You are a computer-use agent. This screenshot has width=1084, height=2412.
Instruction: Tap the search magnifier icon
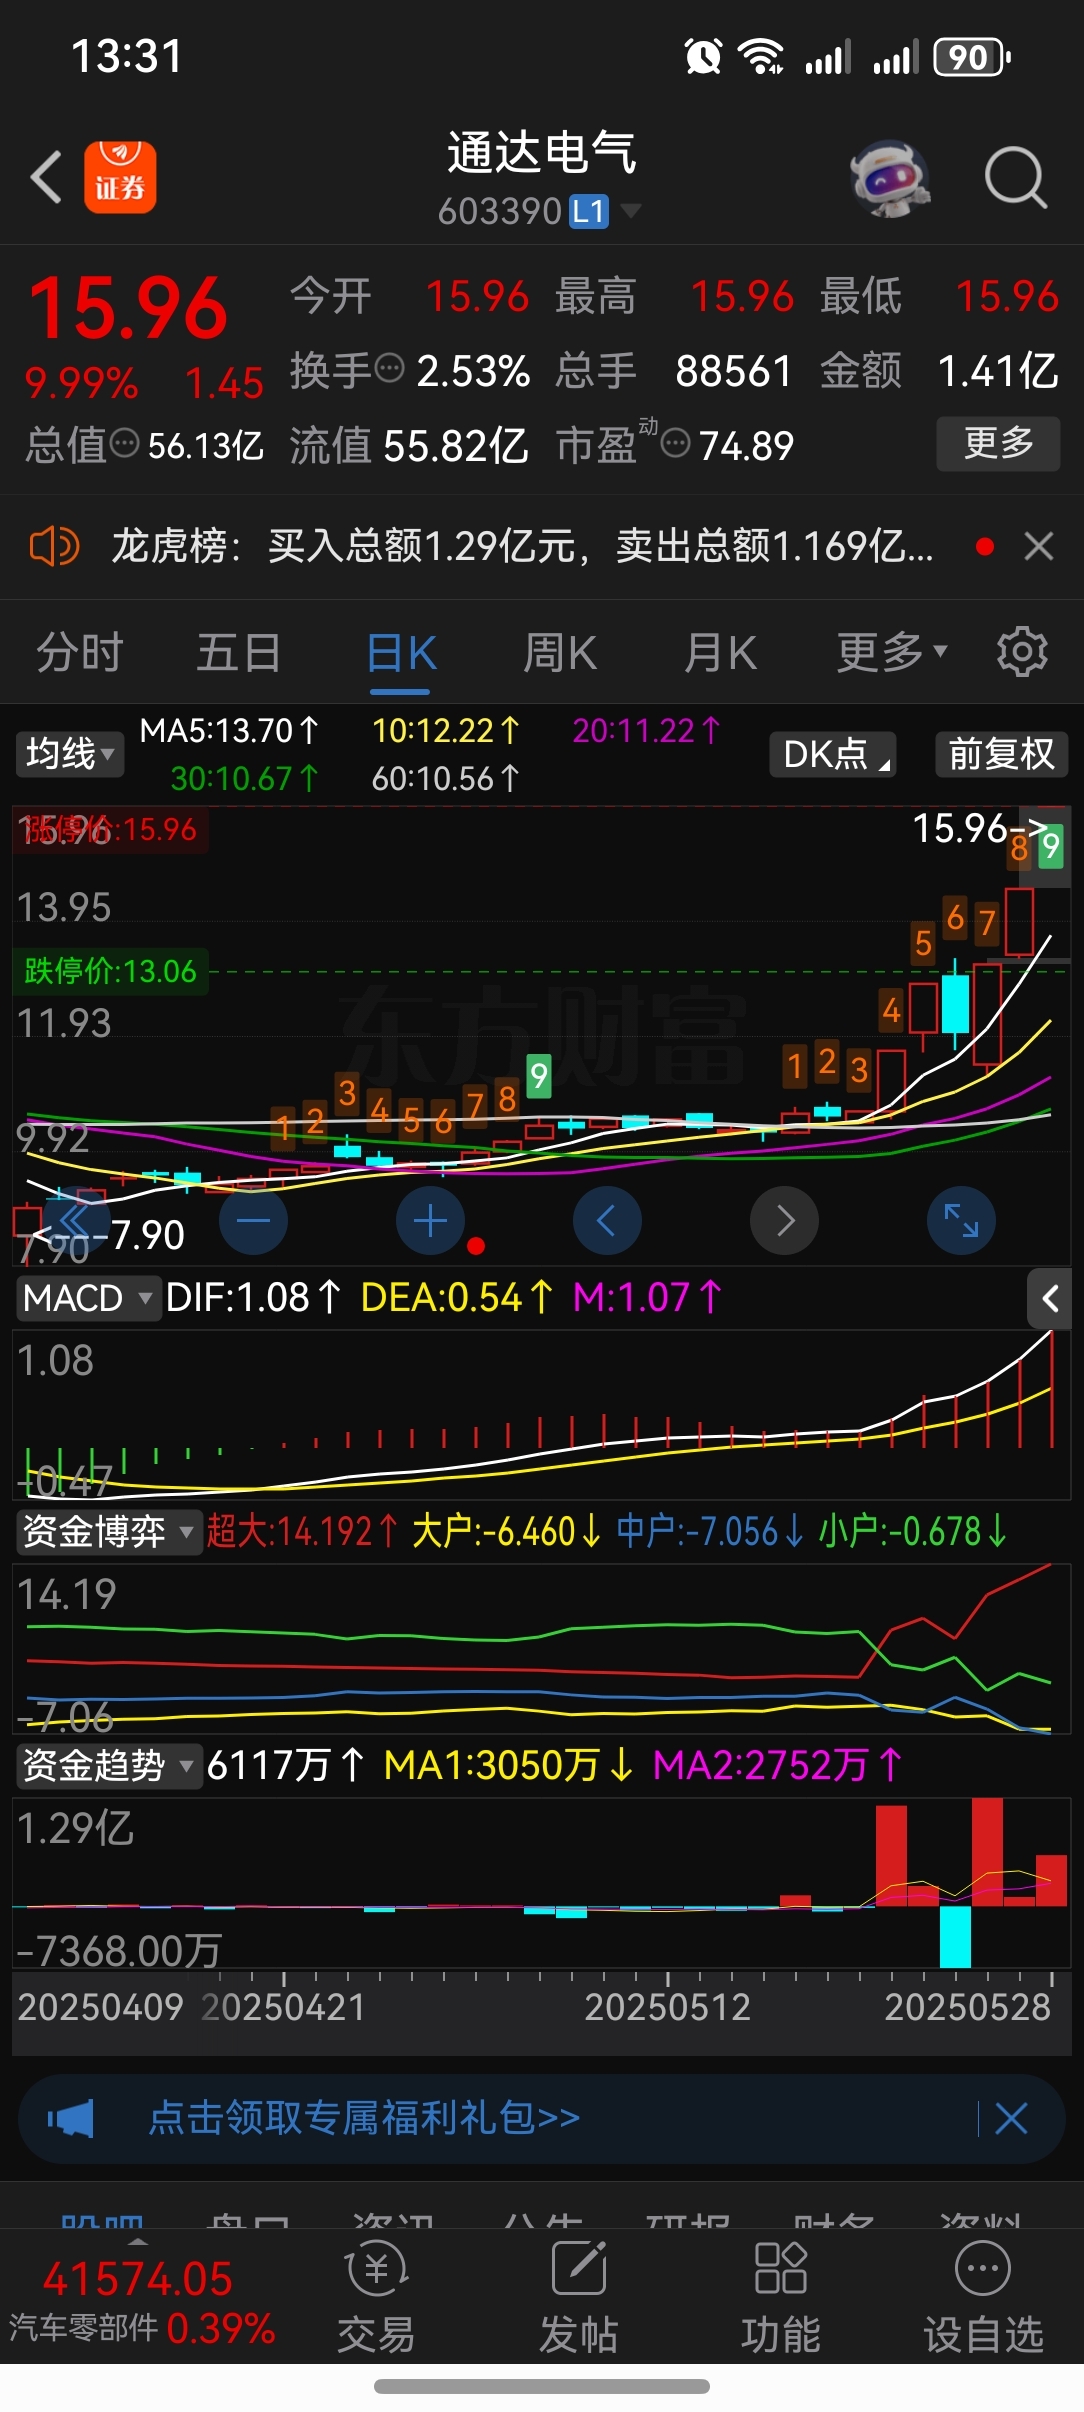pyautogui.click(x=1015, y=178)
